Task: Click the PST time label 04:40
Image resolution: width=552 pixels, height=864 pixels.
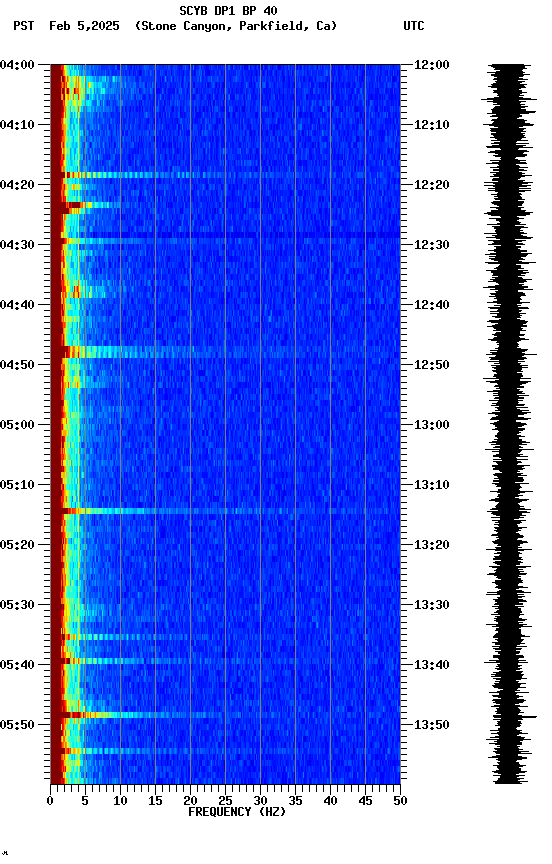Action: tap(17, 305)
